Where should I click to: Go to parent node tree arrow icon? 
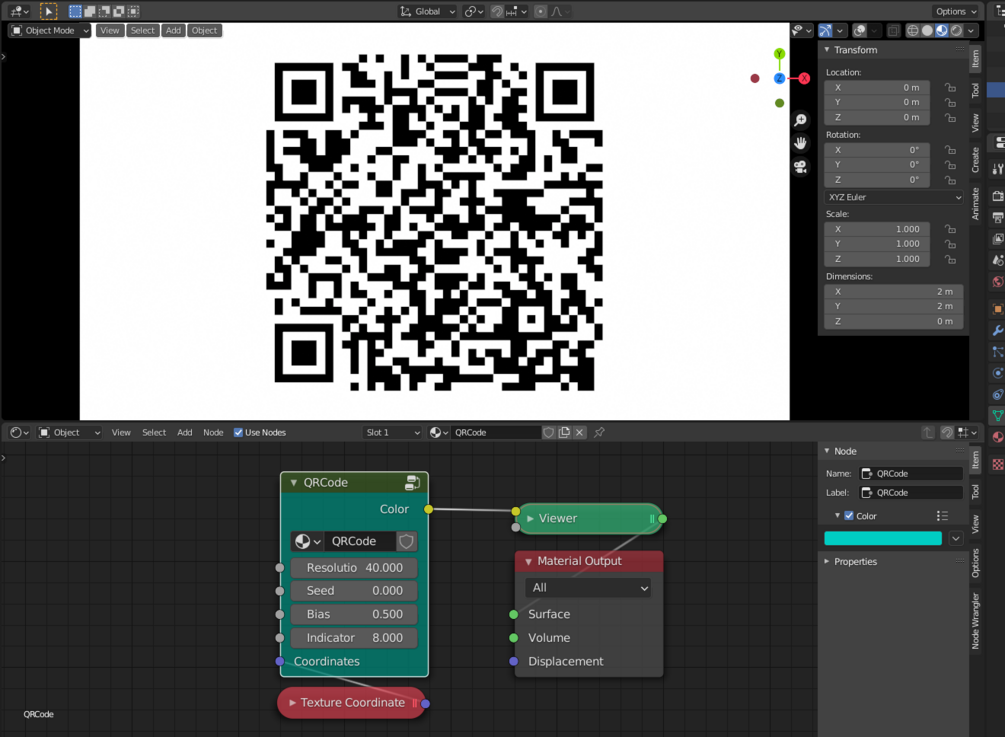tap(928, 433)
